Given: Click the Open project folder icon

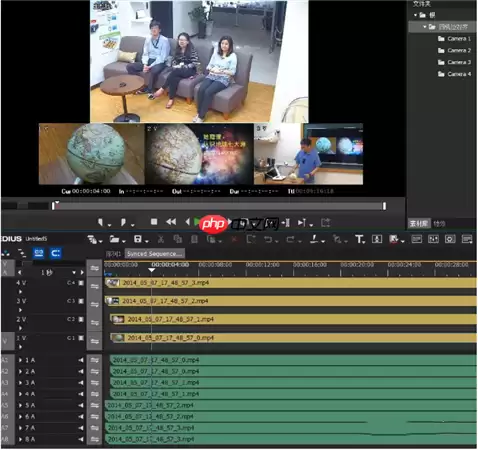Looking at the screenshot, I should pyautogui.click(x=114, y=239).
